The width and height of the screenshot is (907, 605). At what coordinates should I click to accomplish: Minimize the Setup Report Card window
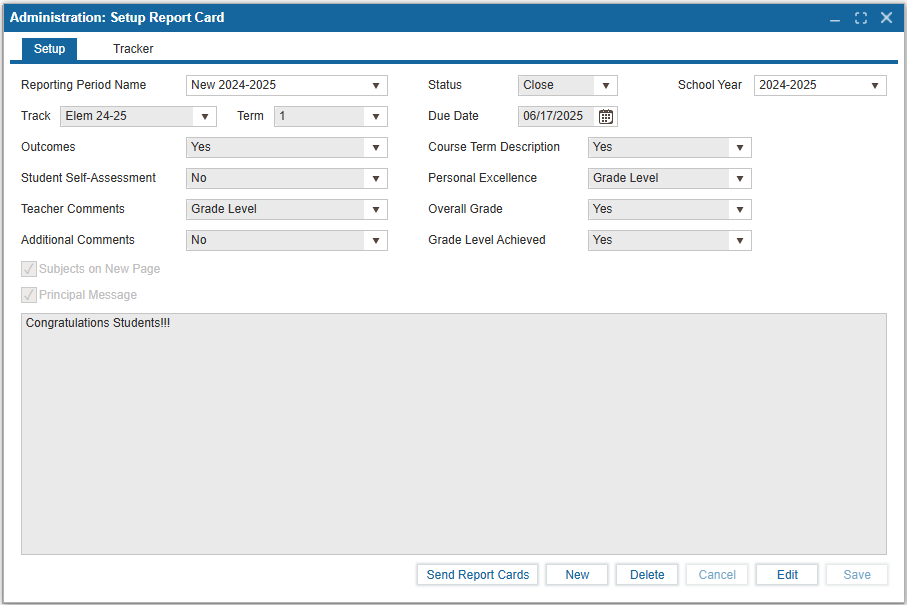click(x=835, y=18)
